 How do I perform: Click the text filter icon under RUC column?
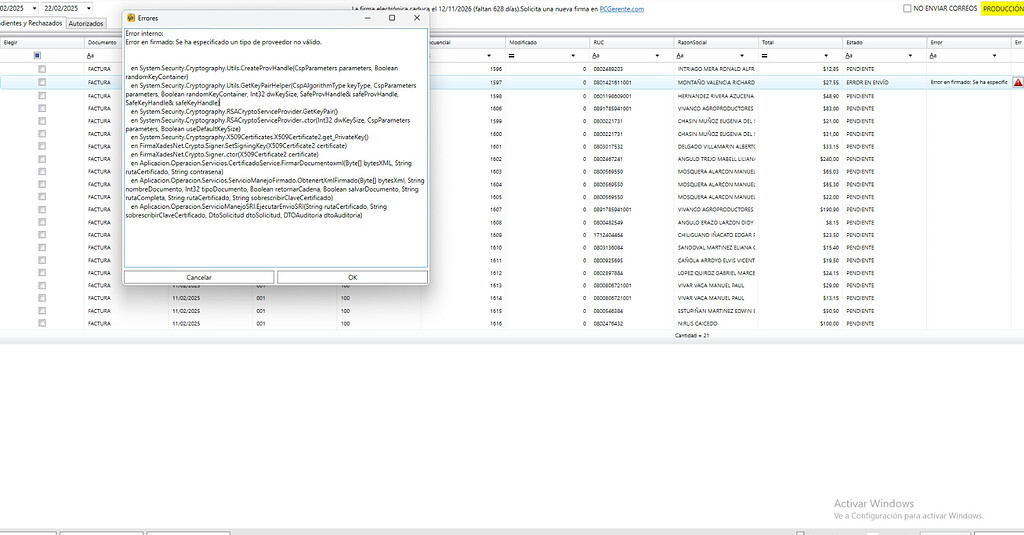pyautogui.click(x=595, y=56)
